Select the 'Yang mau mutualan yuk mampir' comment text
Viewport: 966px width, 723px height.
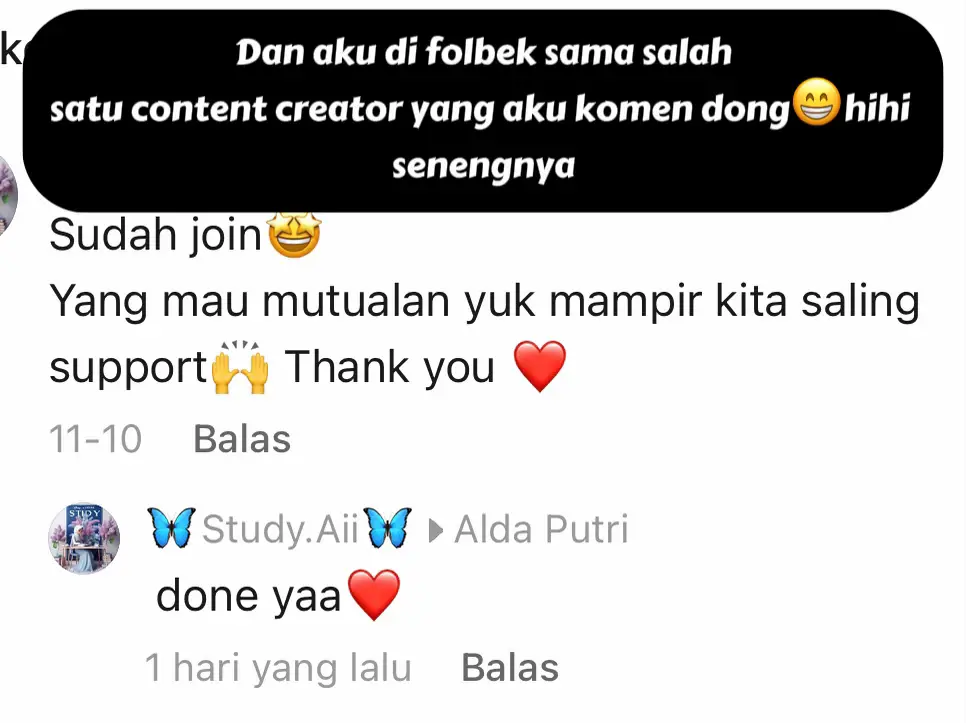pyautogui.click(x=484, y=334)
